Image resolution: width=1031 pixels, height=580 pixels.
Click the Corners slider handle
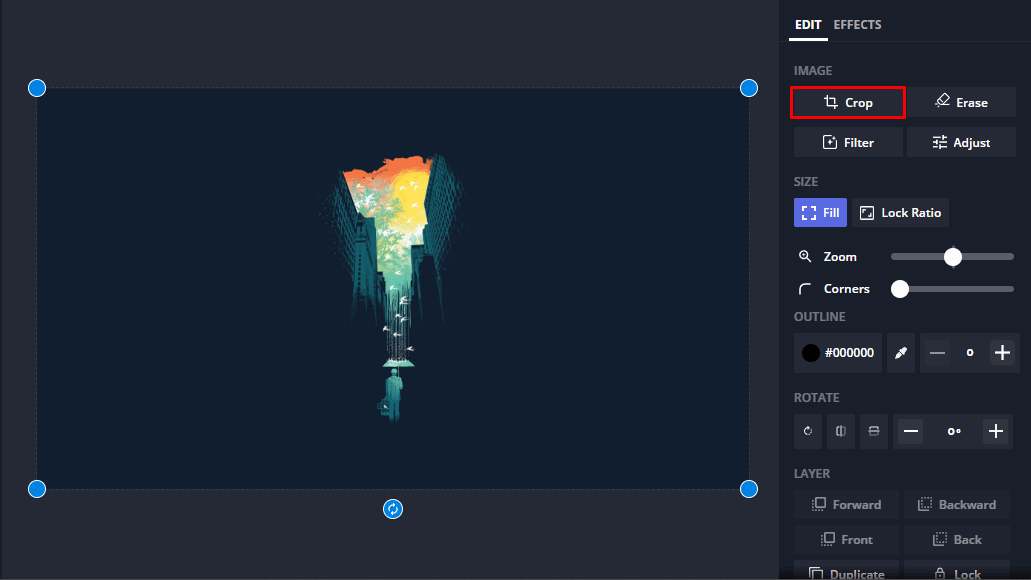click(x=900, y=289)
